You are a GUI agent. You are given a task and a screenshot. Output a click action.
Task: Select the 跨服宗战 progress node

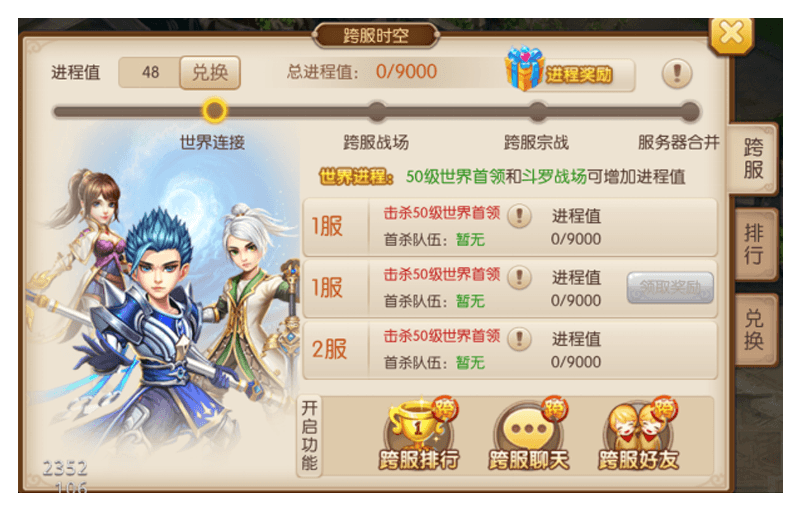point(537,111)
